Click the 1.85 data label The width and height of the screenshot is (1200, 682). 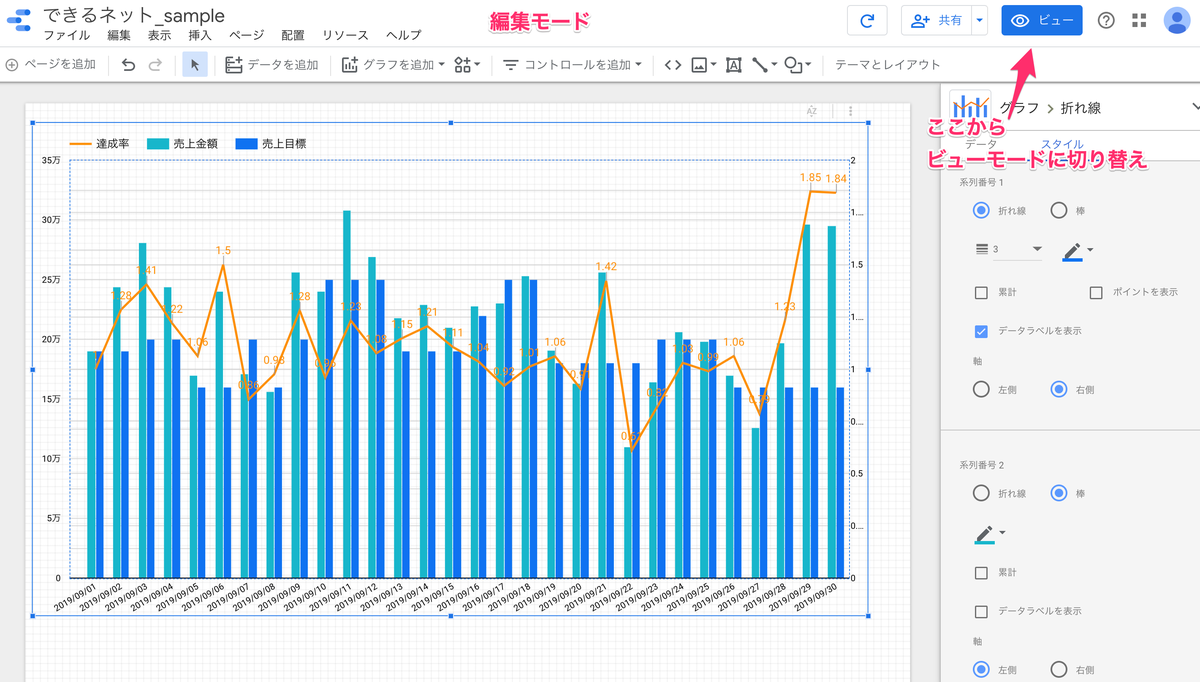click(811, 178)
